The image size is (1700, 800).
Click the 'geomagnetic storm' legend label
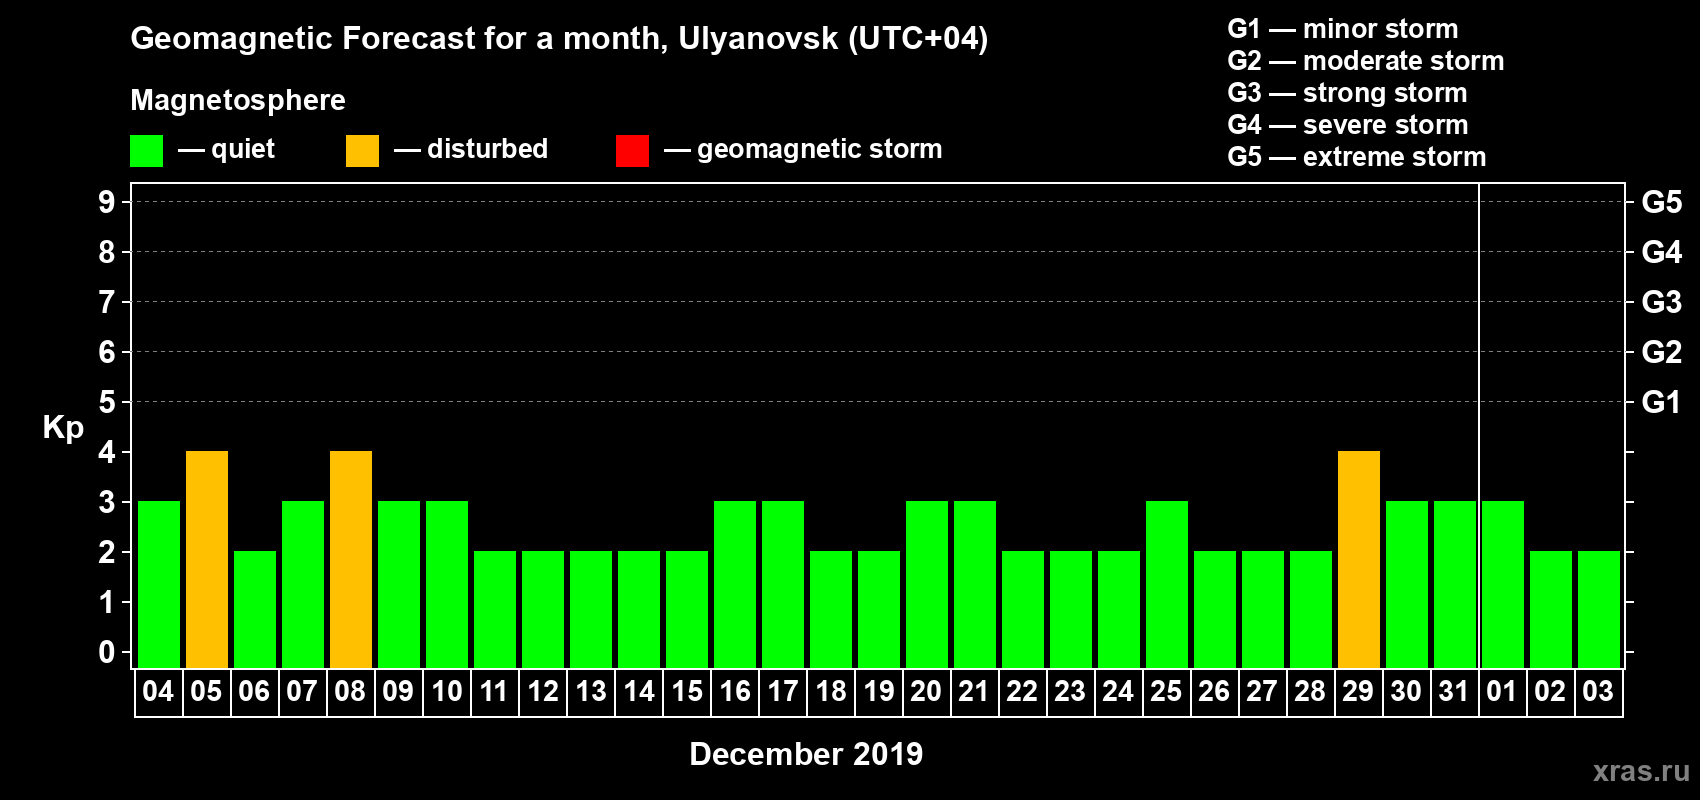pos(819,149)
